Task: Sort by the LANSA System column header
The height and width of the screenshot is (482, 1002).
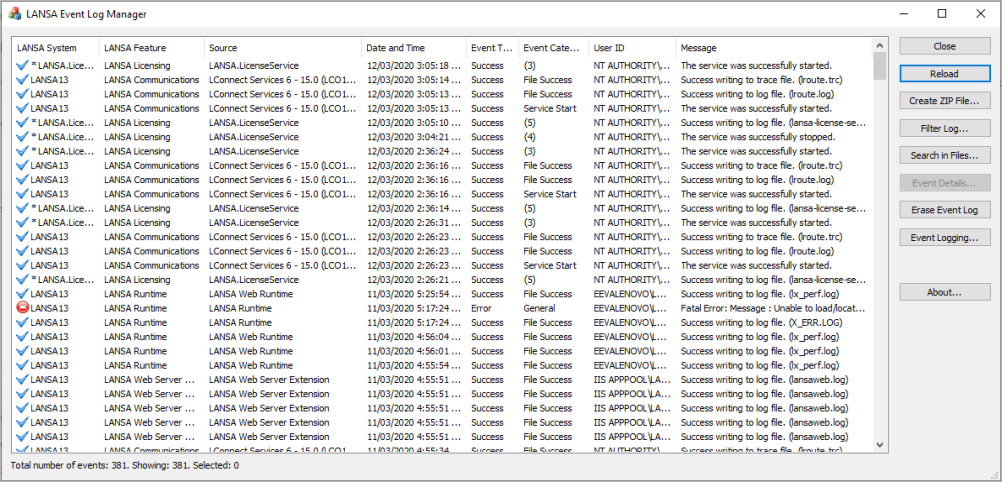Action: click(56, 48)
